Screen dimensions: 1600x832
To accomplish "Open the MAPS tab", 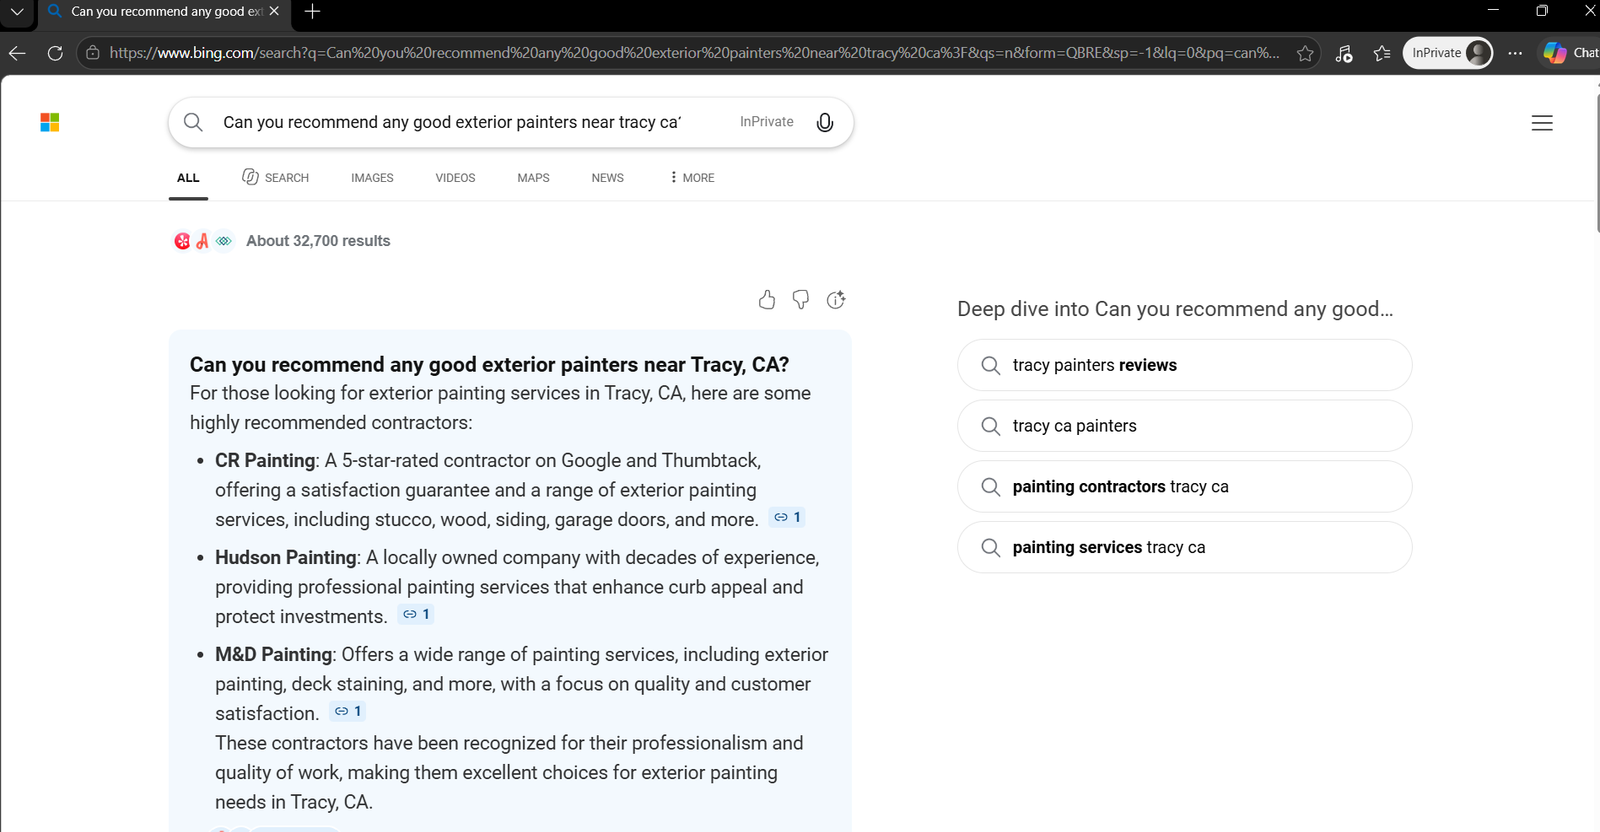I will click(533, 178).
